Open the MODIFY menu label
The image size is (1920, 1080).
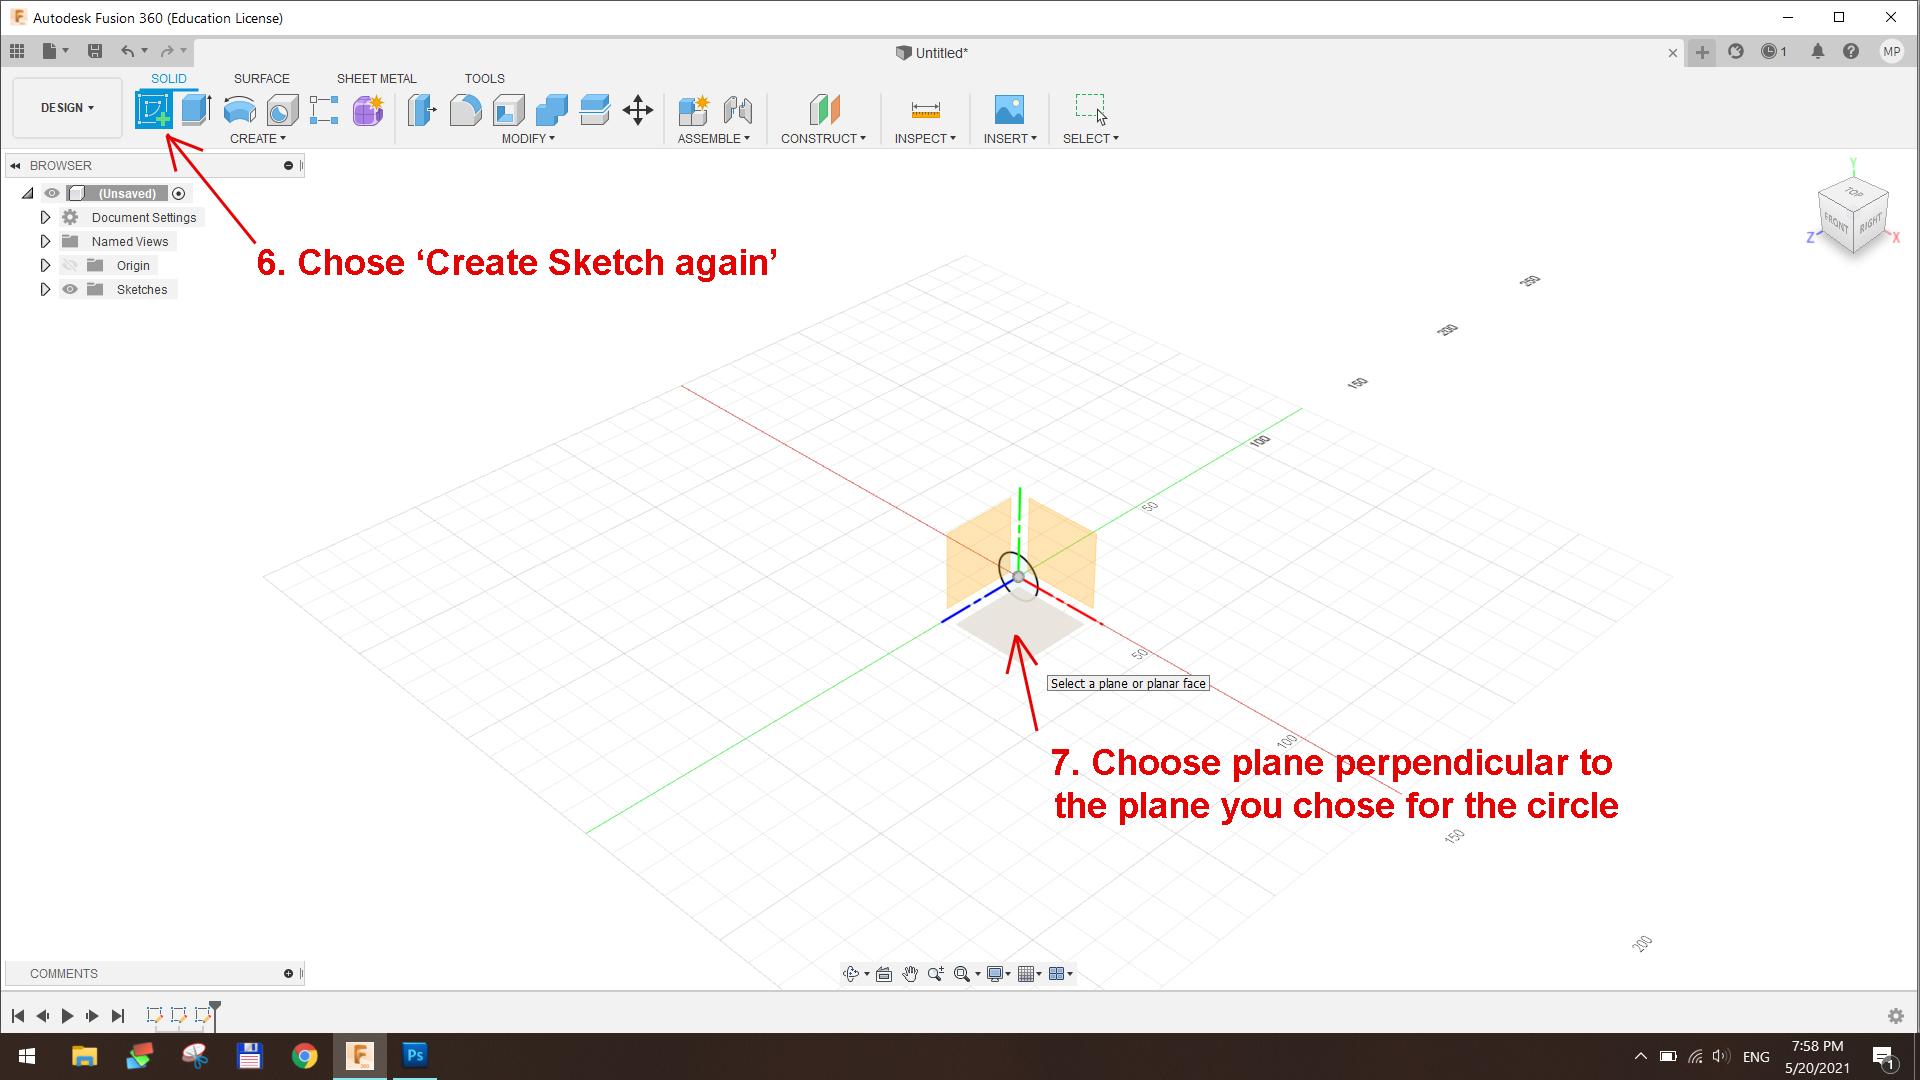527,139
